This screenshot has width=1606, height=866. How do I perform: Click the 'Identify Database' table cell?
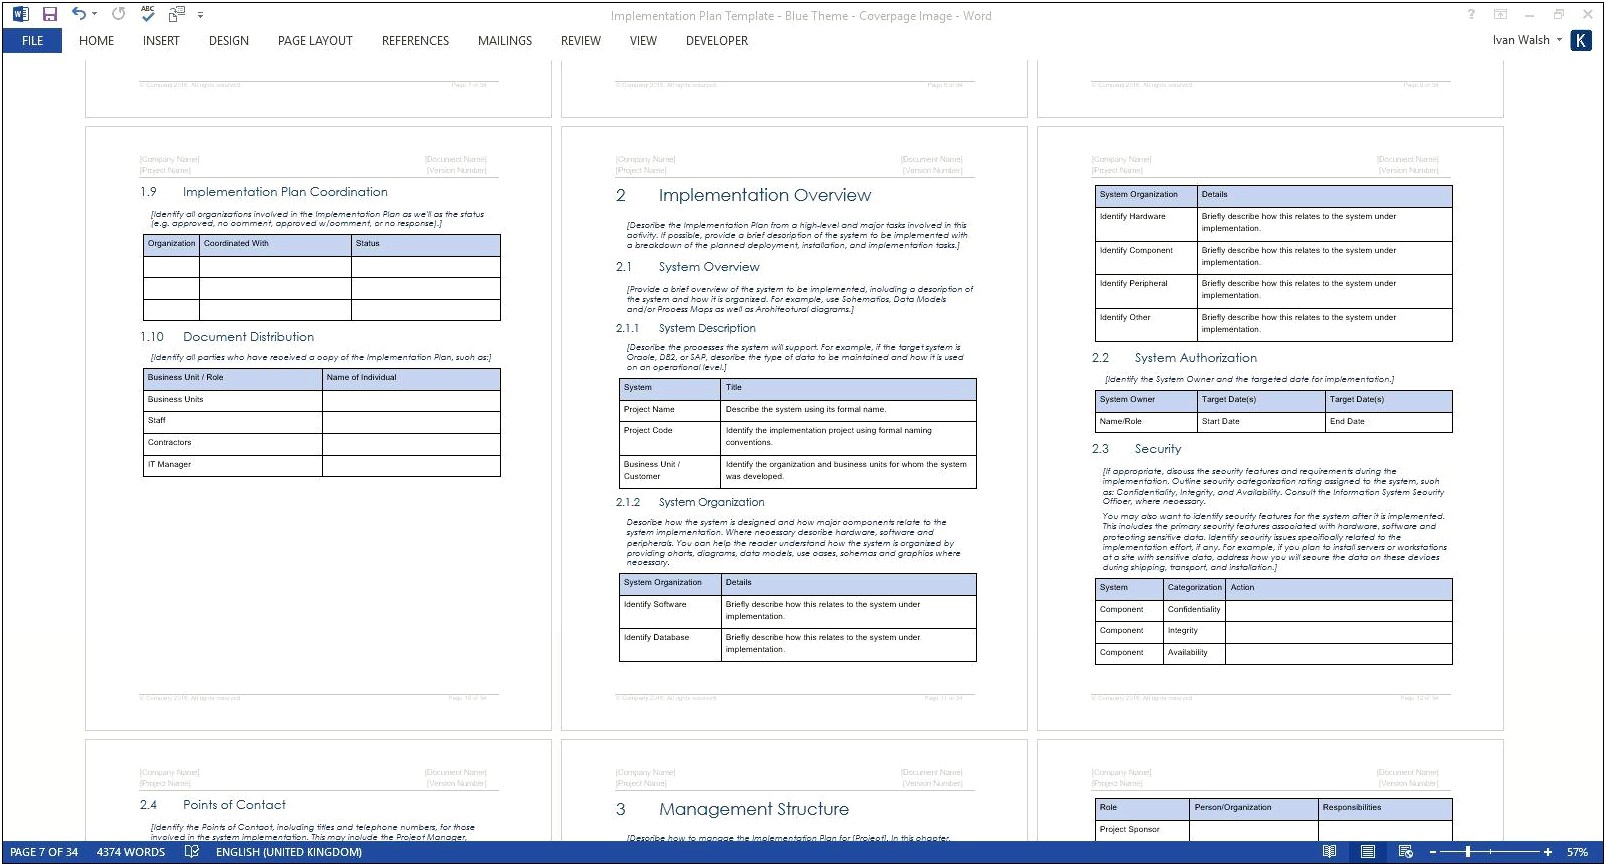coord(670,645)
